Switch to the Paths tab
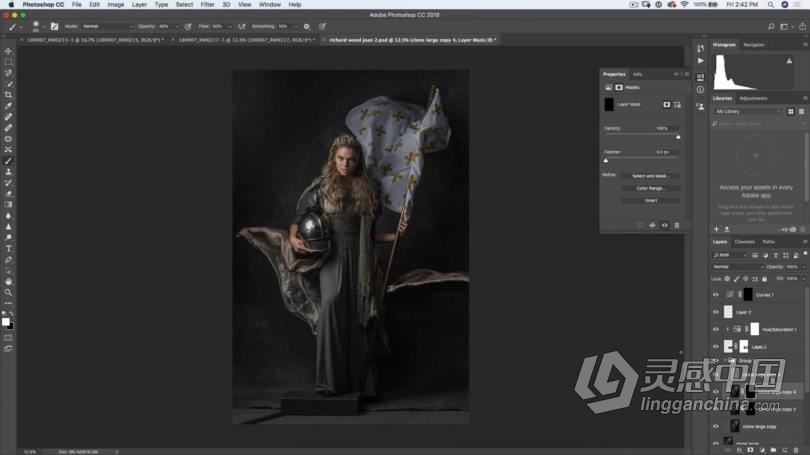 [x=769, y=242]
